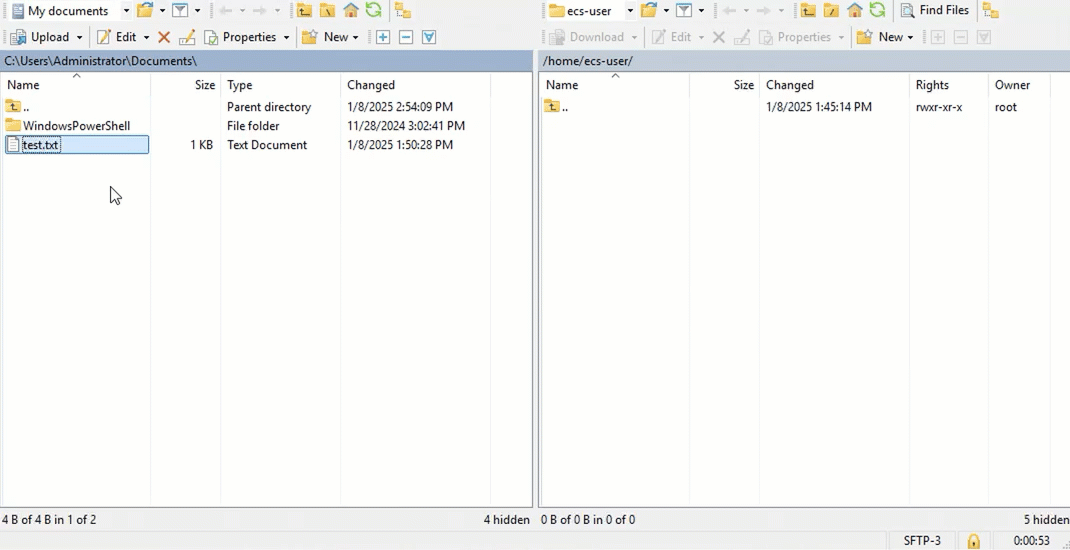Open local directory folder icon in left panel
The width and height of the screenshot is (1070, 550).
tap(145, 10)
